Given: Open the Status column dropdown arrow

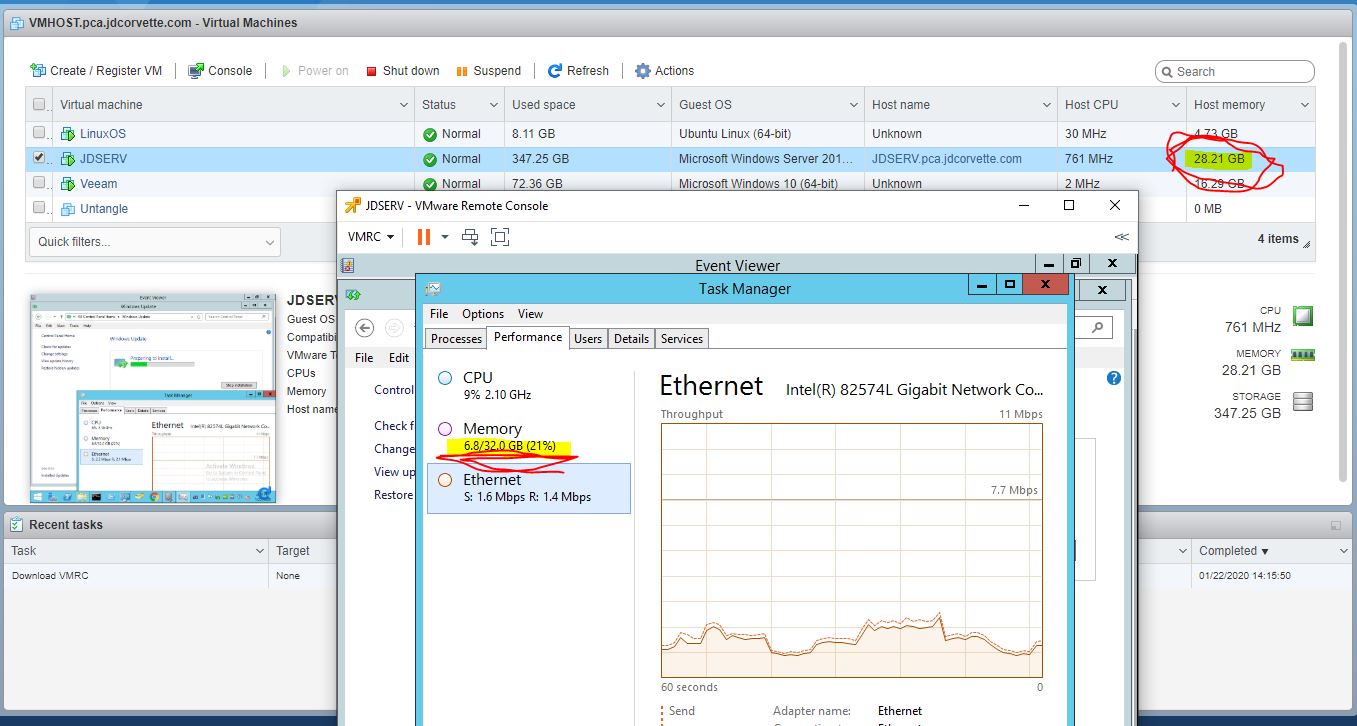Looking at the screenshot, I should coord(494,105).
